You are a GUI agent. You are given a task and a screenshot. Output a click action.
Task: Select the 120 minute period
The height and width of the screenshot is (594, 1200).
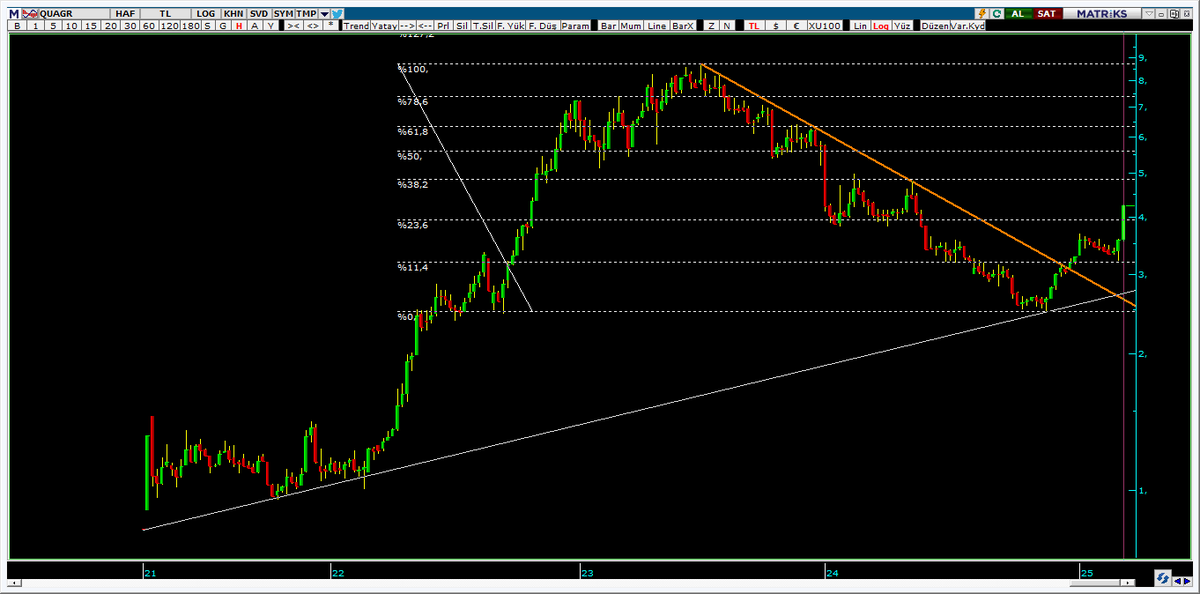tap(169, 26)
